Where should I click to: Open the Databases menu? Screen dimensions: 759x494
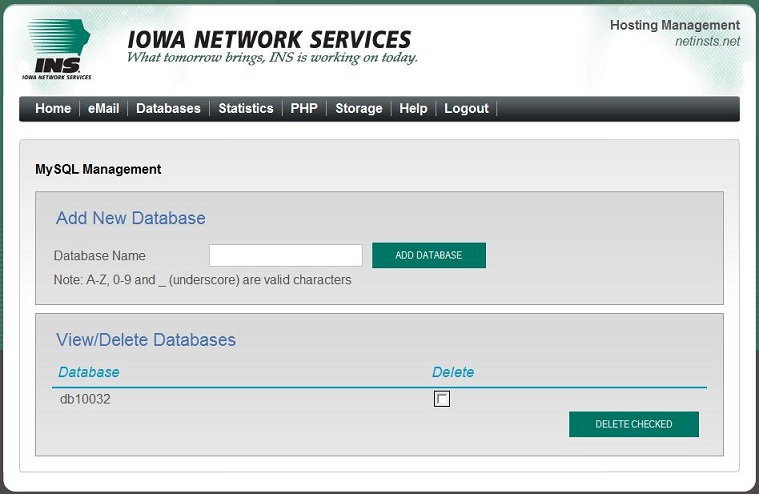coord(168,108)
